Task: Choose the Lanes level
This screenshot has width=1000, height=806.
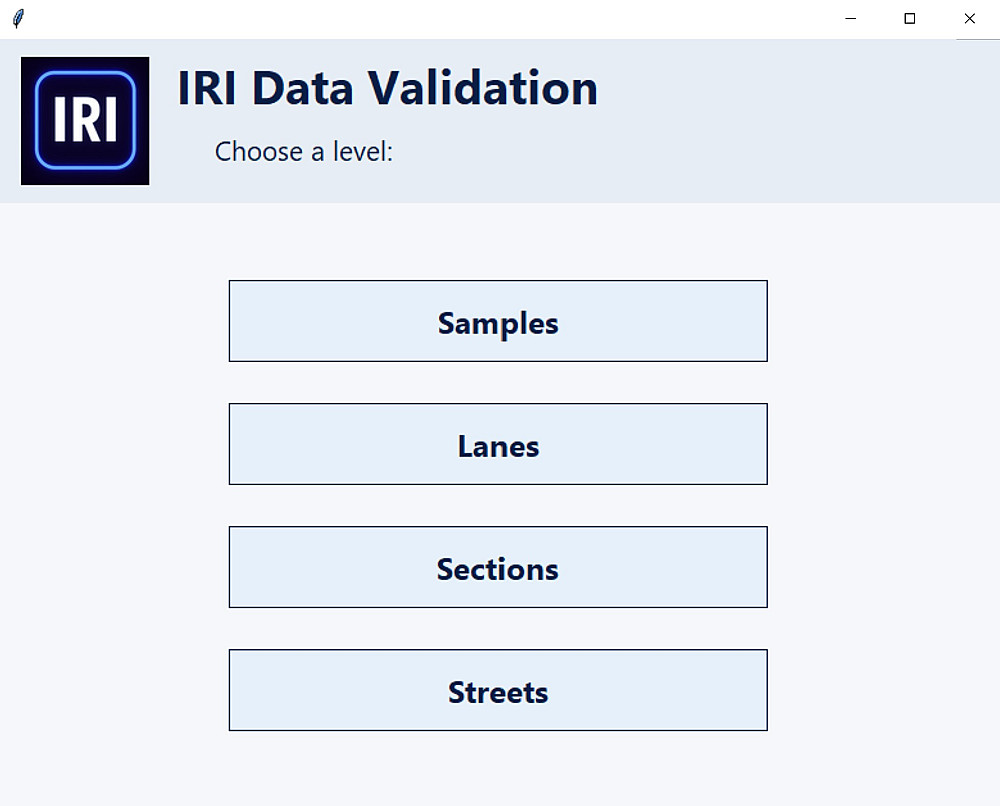Action: click(x=498, y=445)
